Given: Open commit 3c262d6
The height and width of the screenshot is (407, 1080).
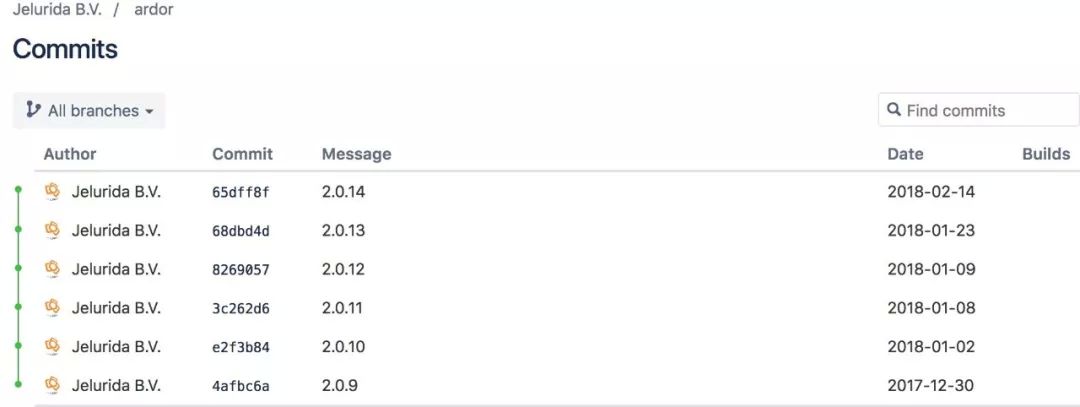Looking at the screenshot, I should (240, 308).
